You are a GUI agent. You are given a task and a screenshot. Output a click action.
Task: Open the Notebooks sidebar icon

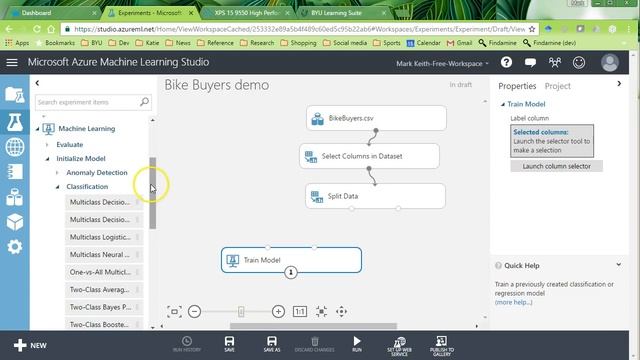coord(15,172)
